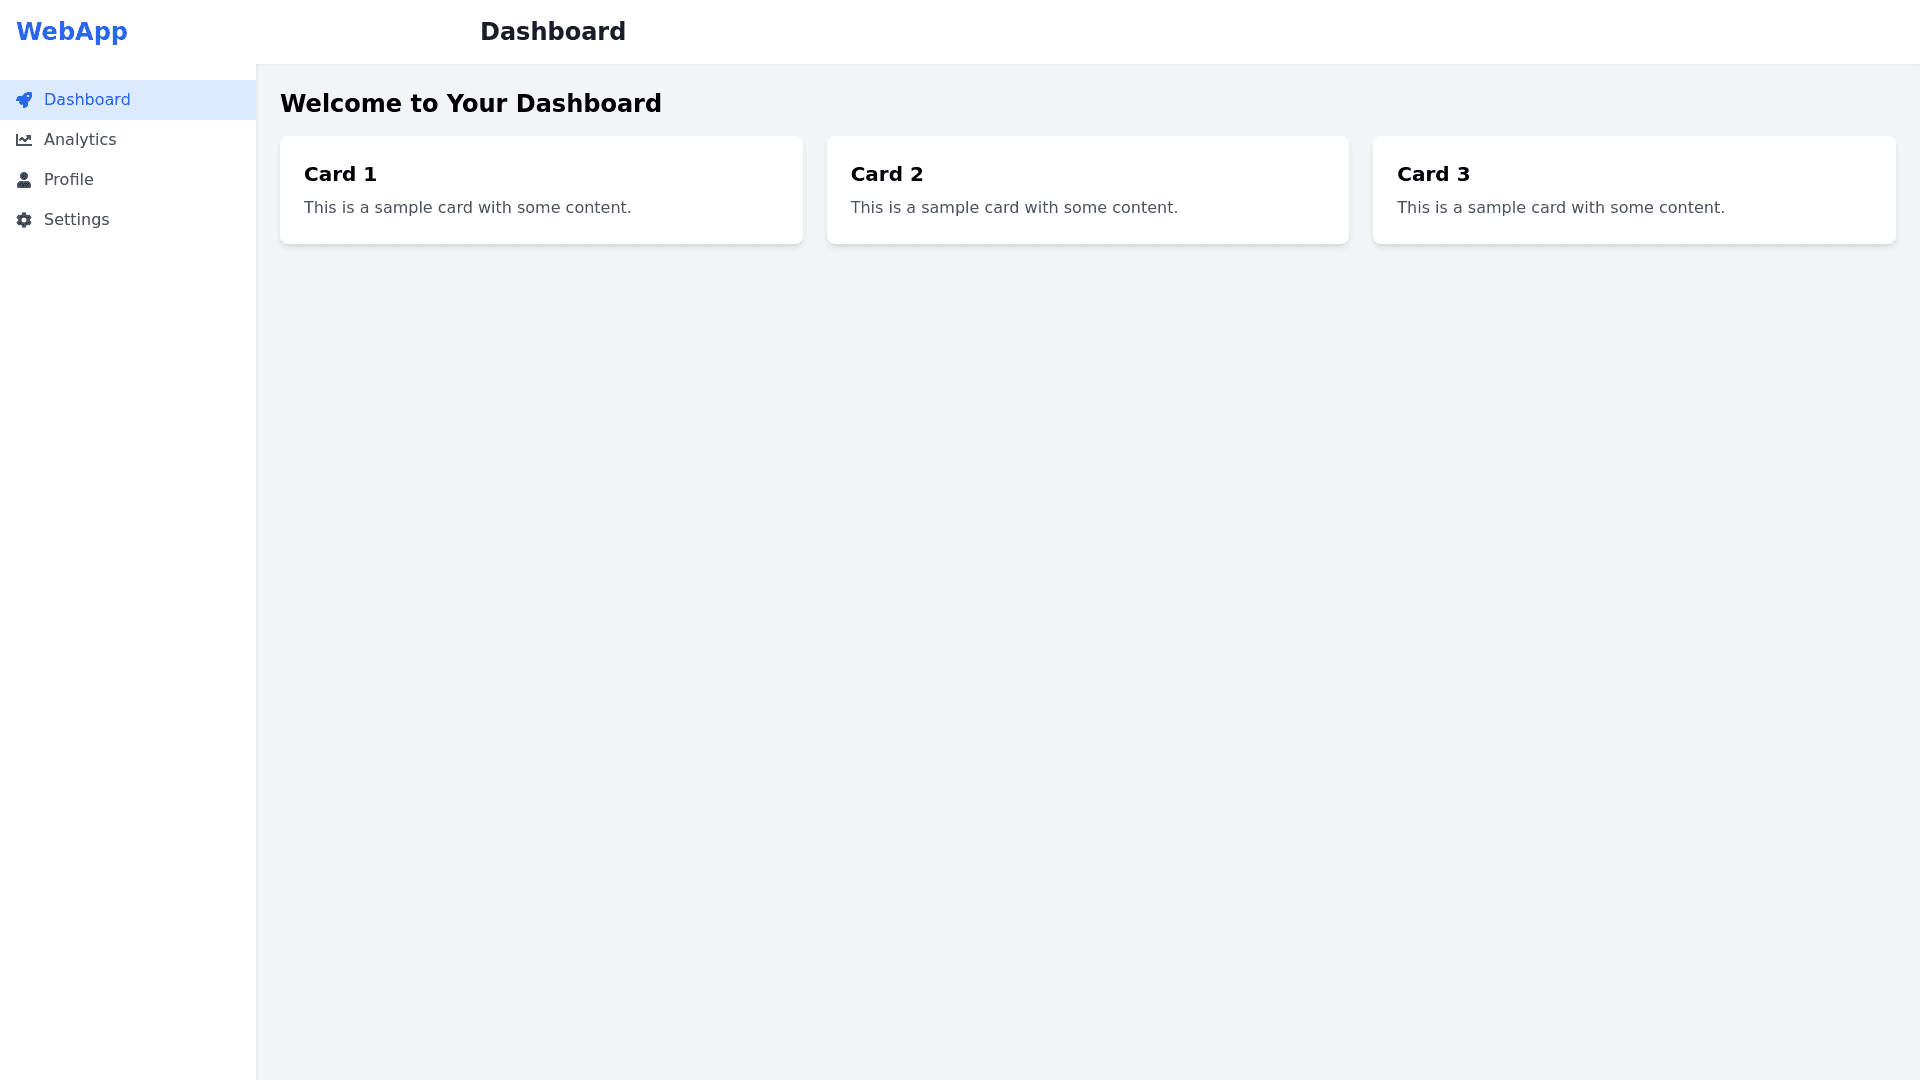The image size is (1920, 1080).
Task: Click the description text inside Card 3
Action: point(1561,208)
